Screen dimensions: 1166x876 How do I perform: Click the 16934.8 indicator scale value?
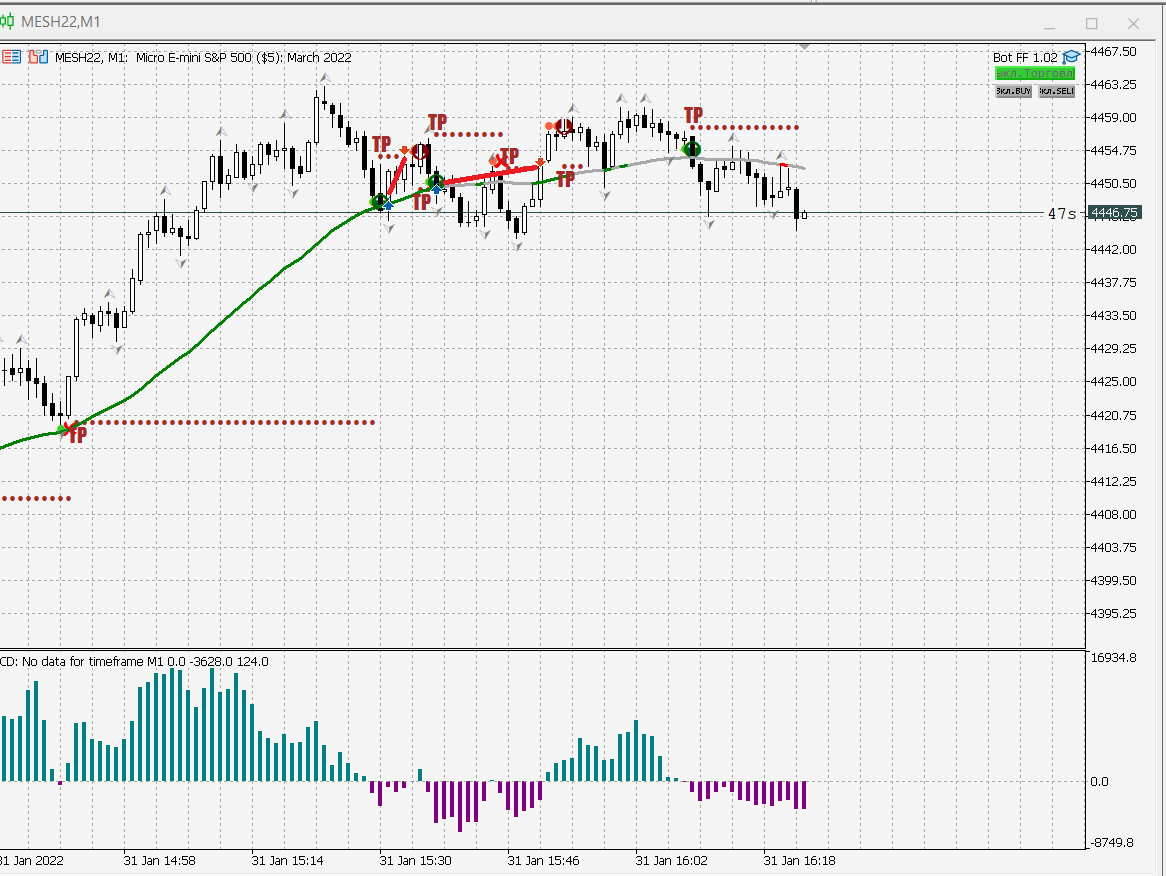tap(1113, 657)
